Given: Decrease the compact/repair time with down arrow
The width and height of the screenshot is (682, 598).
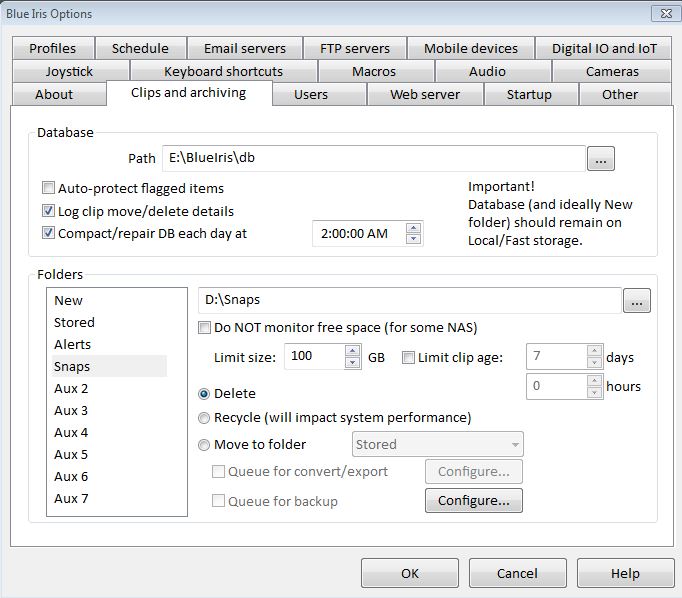Looking at the screenshot, I should (413, 239).
